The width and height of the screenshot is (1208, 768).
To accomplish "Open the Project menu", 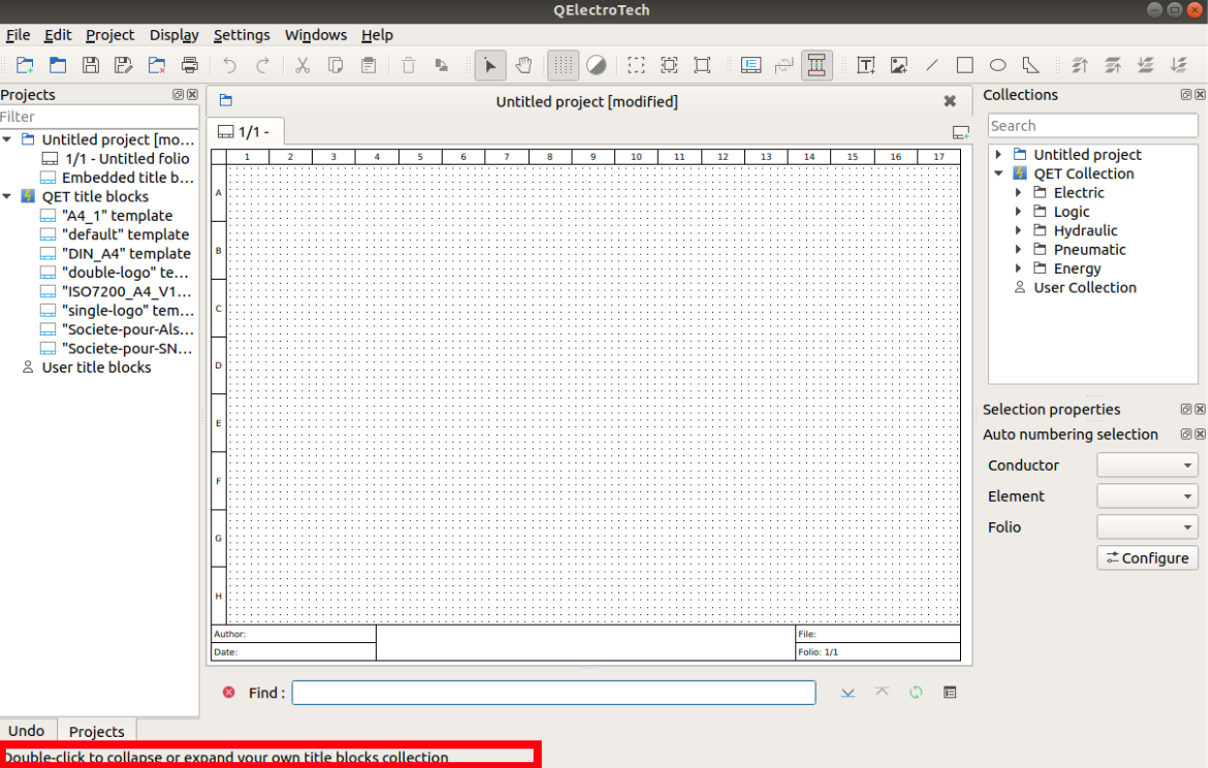I will pyautogui.click(x=110, y=35).
